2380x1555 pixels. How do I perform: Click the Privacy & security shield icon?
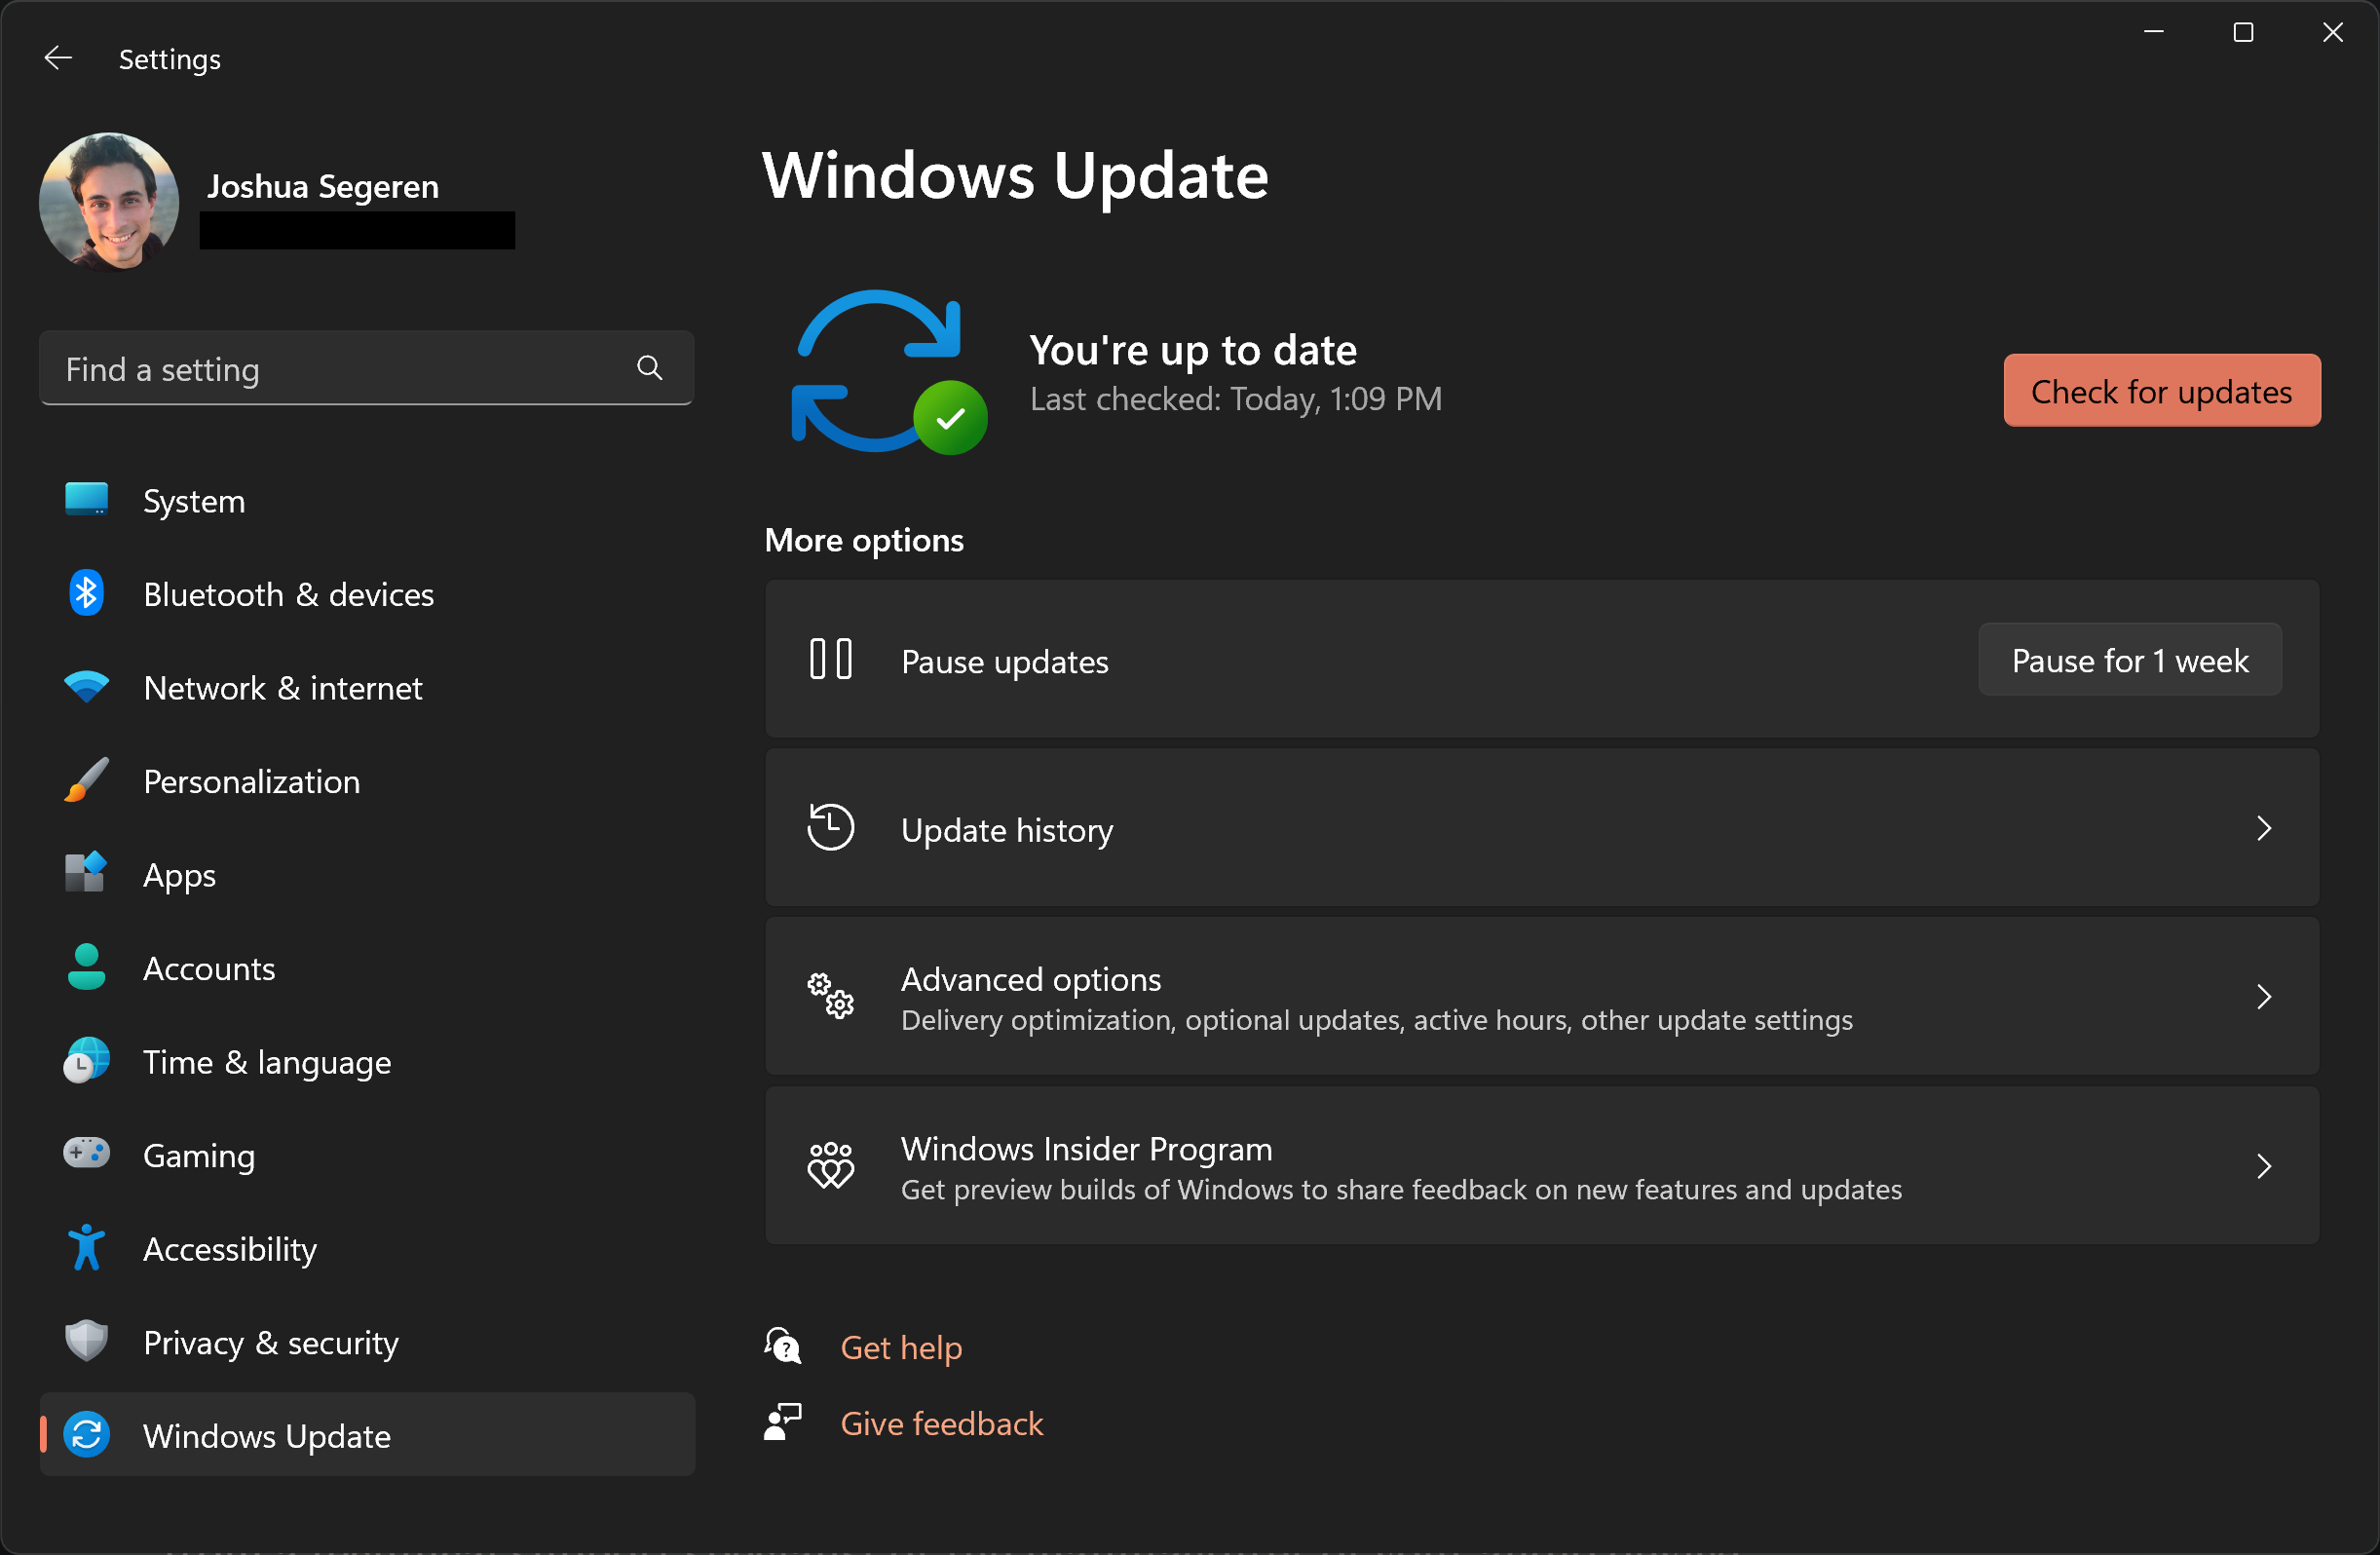point(86,1341)
